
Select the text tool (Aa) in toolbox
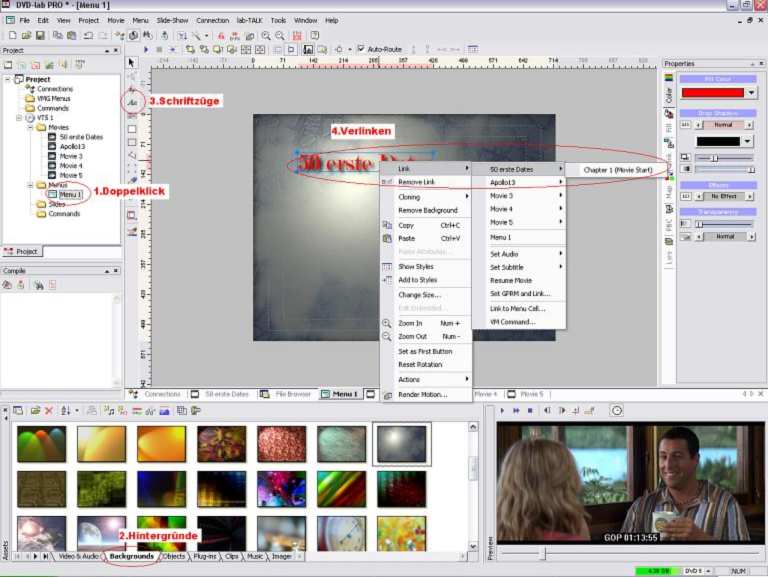[x=131, y=102]
